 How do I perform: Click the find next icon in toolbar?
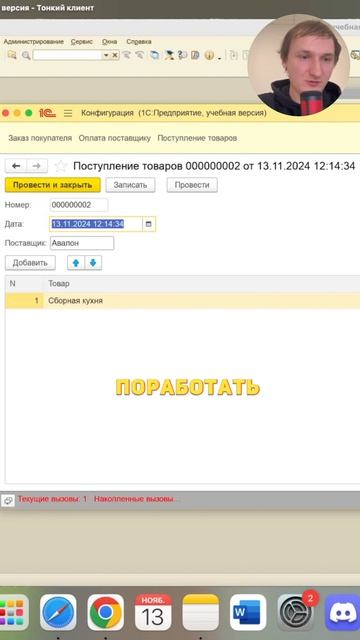tap(127, 55)
